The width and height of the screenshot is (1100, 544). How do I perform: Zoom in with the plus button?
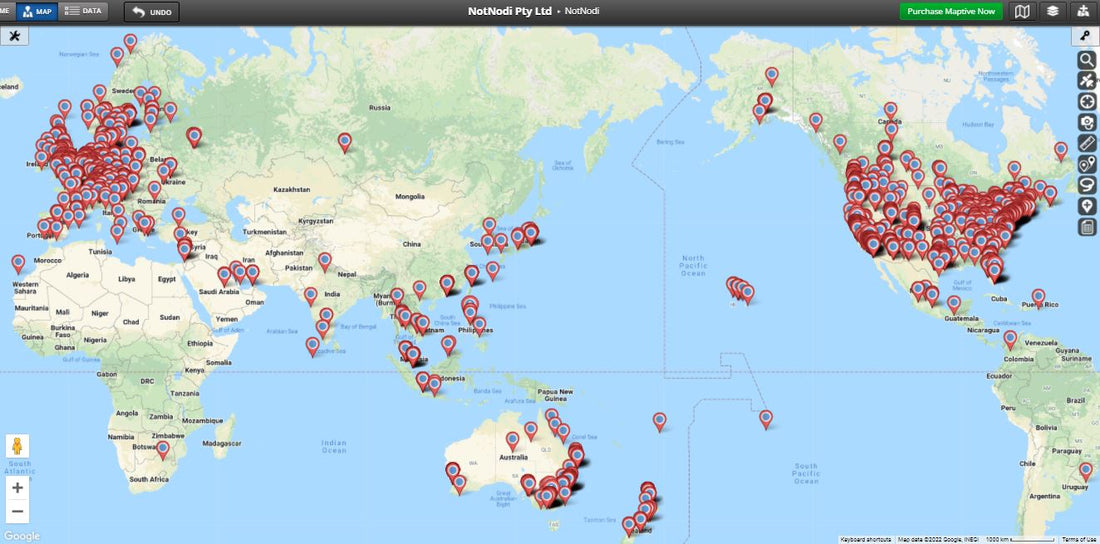[x=17, y=488]
